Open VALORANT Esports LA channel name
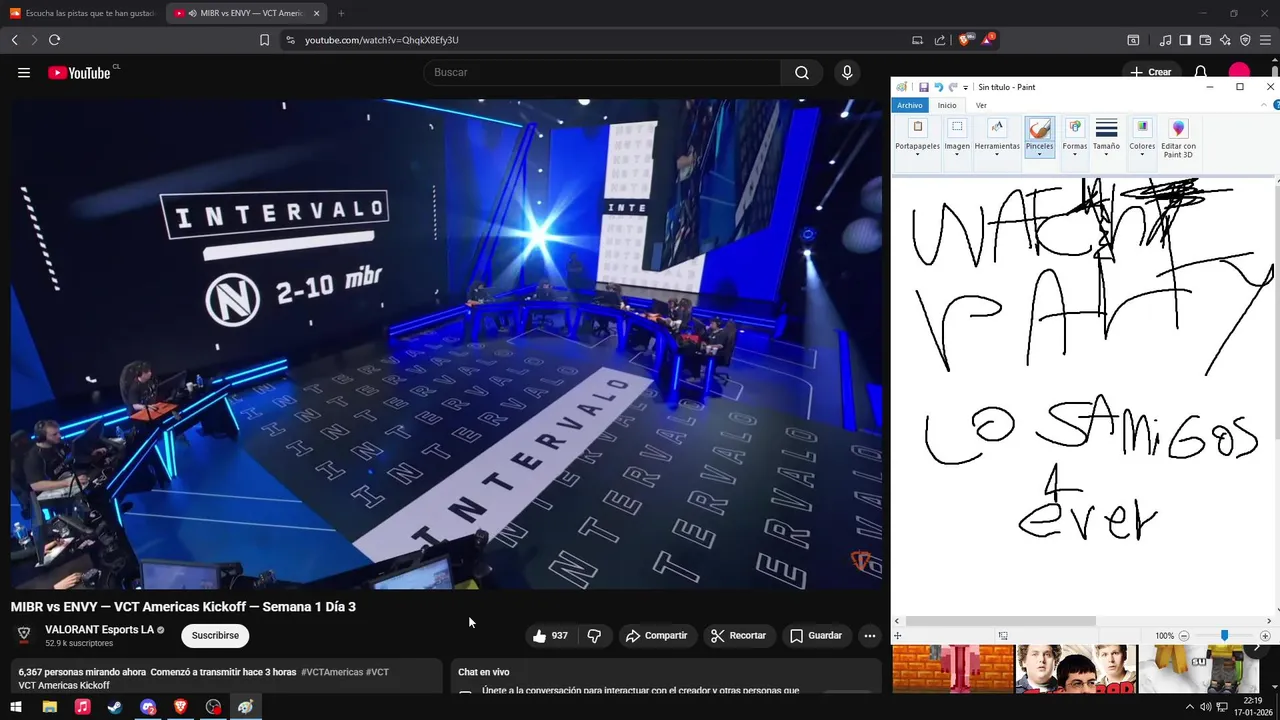1280x720 pixels. coord(100,630)
